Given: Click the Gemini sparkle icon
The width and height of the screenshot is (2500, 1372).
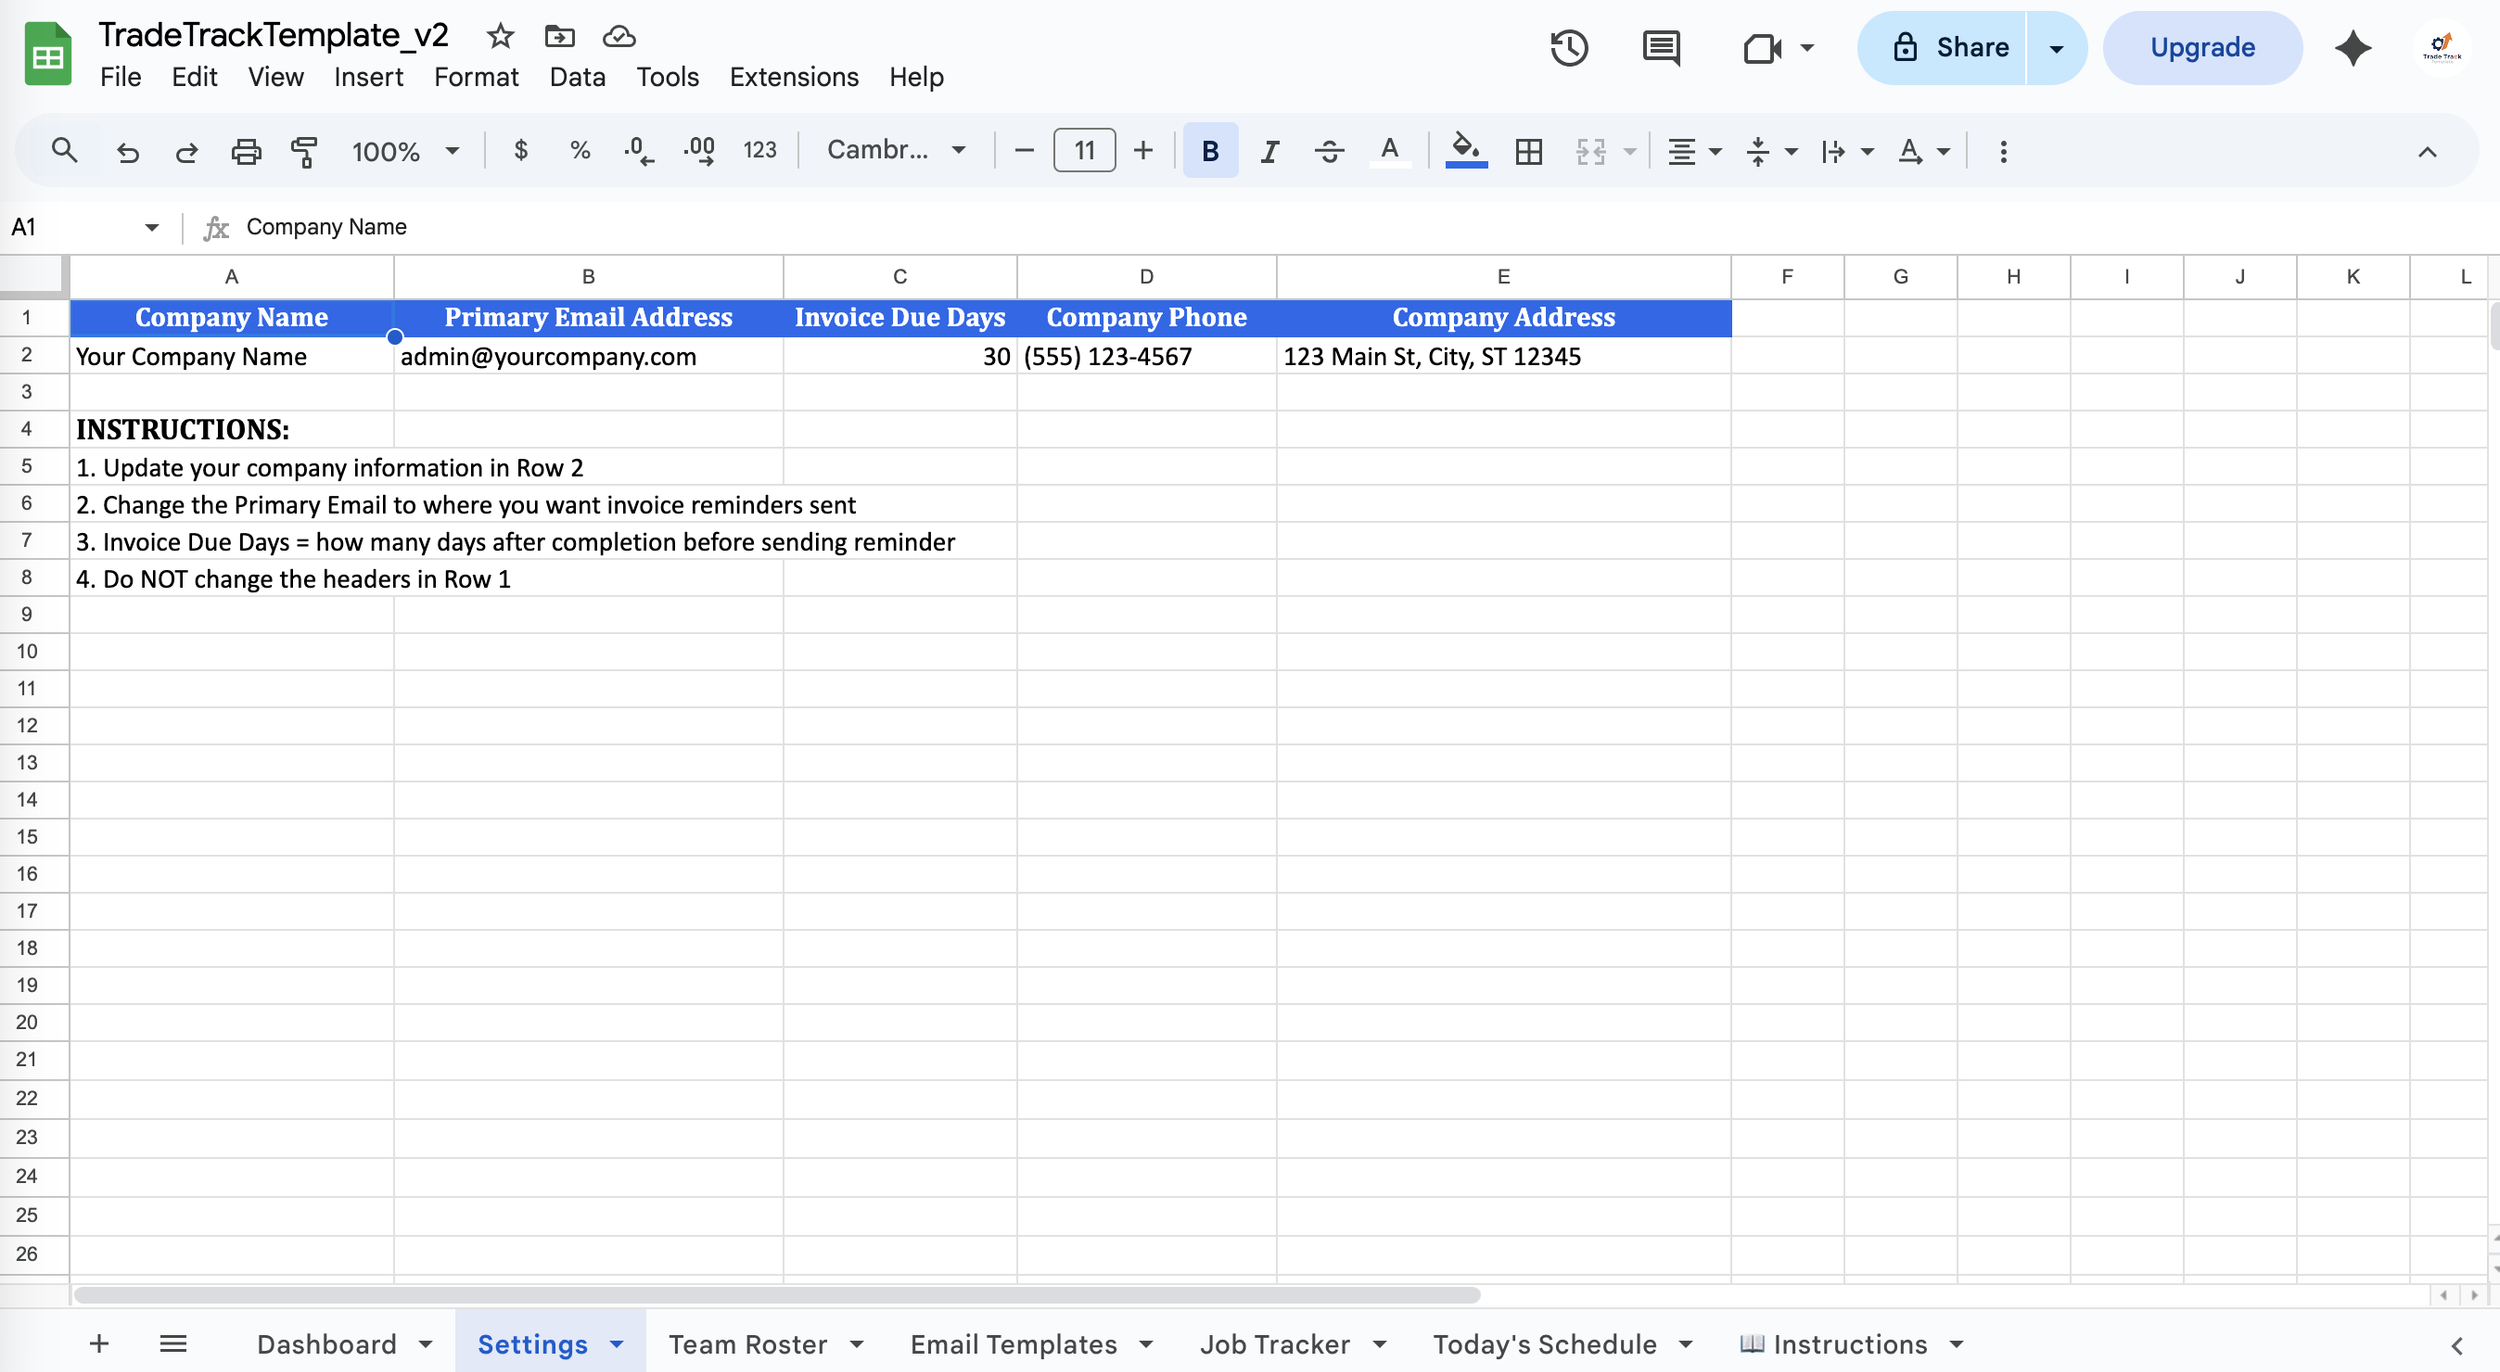Looking at the screenshot, I should coord(2352,48).
